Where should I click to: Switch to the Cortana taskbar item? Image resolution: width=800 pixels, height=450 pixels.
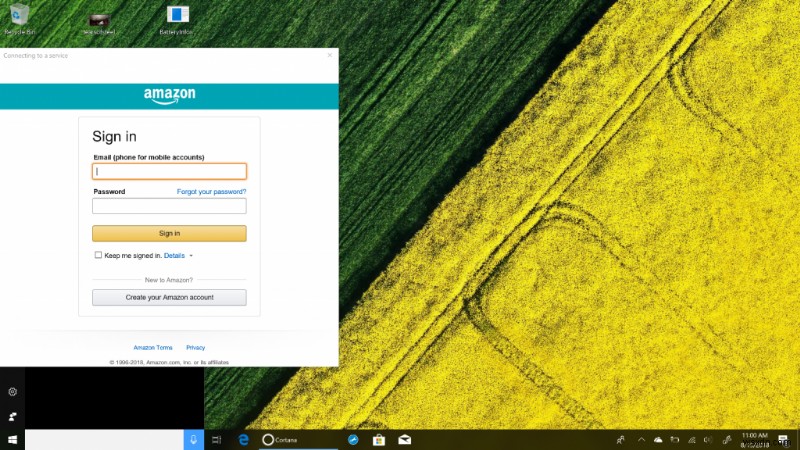click(298, 440)
